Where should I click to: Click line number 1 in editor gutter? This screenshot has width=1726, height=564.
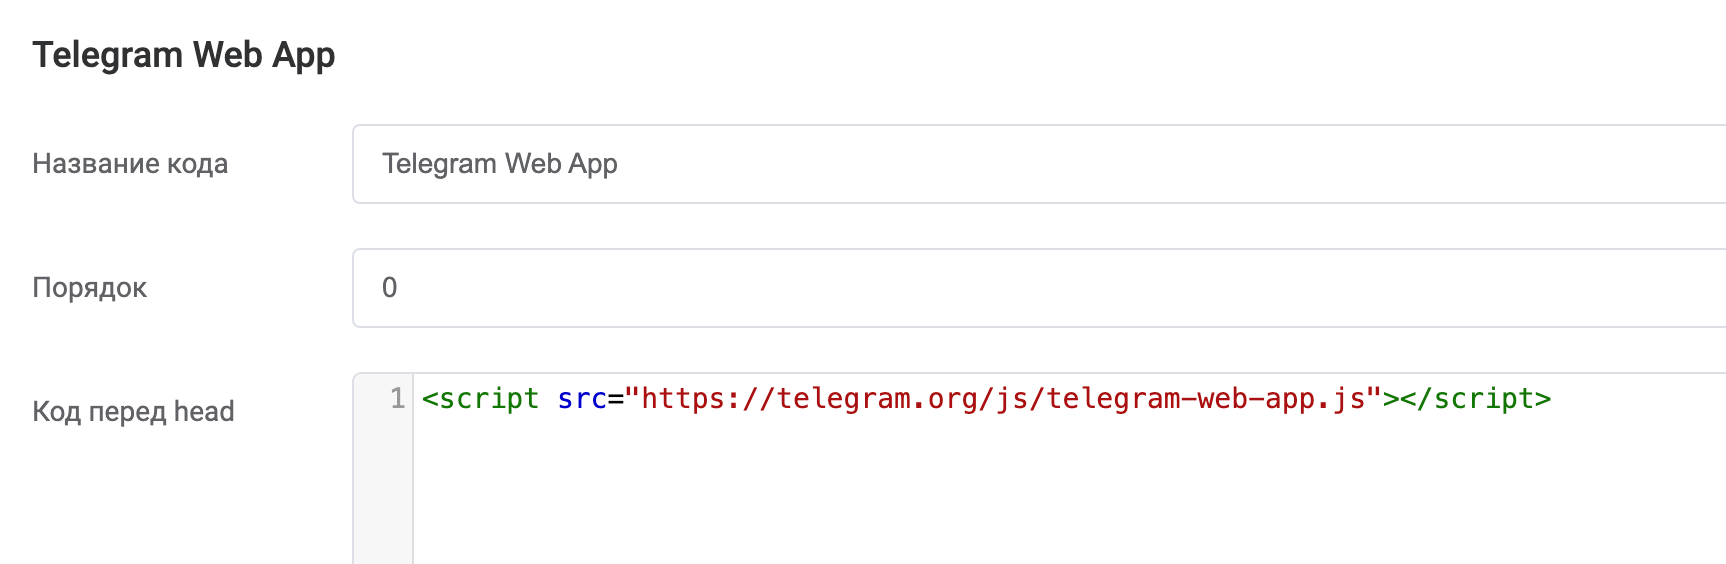[x=397, y=398]
